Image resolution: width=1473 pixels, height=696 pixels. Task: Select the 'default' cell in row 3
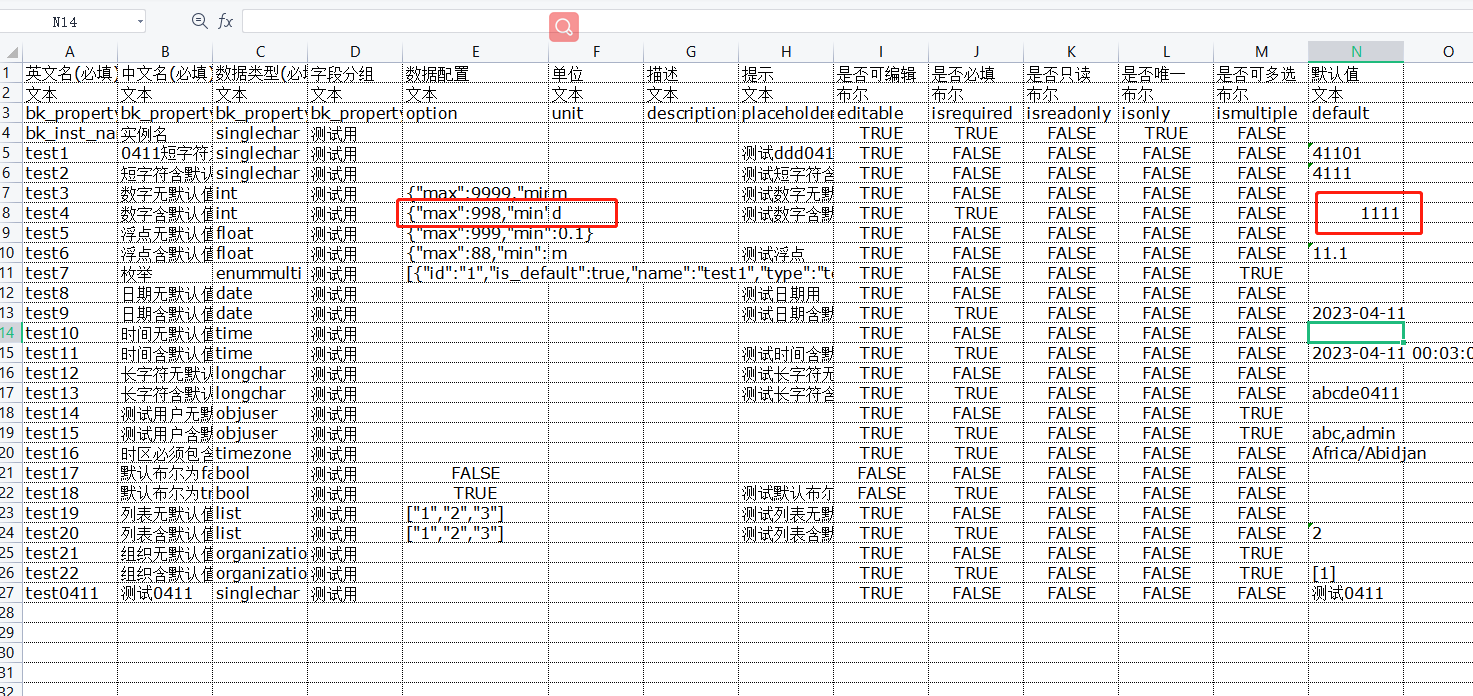point(1356,113)
